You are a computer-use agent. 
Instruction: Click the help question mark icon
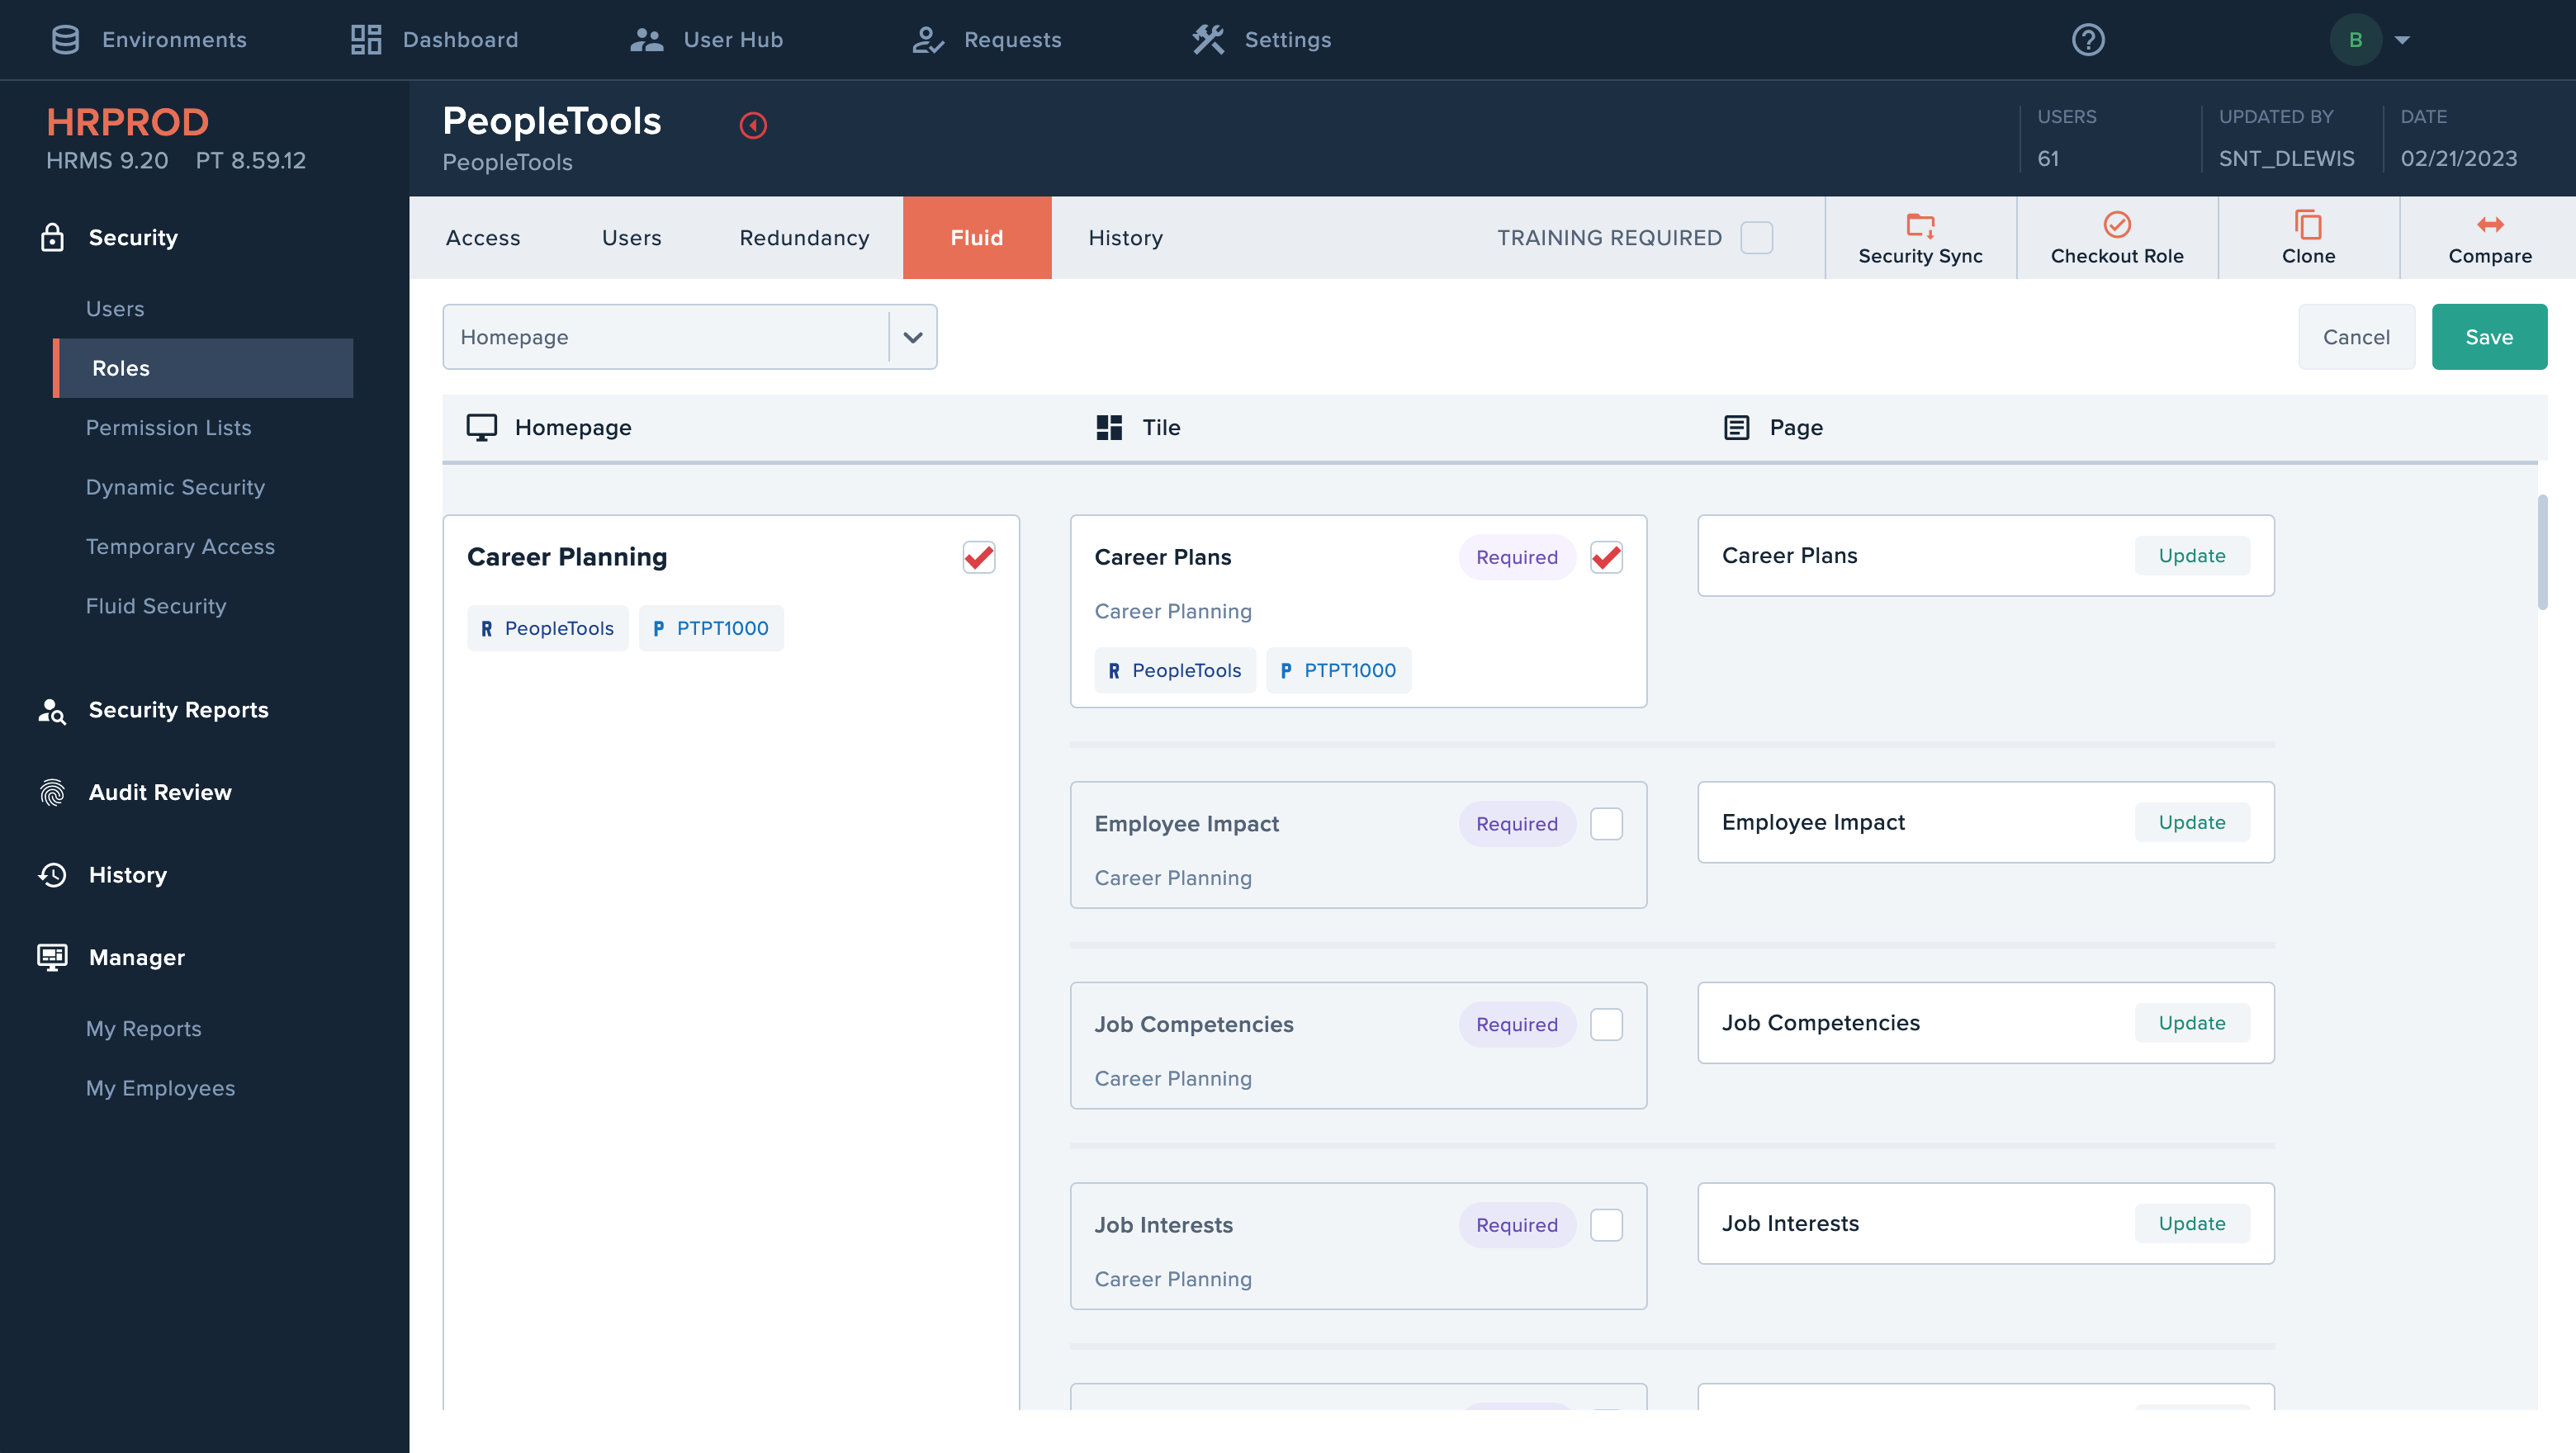pos(2088,40)
